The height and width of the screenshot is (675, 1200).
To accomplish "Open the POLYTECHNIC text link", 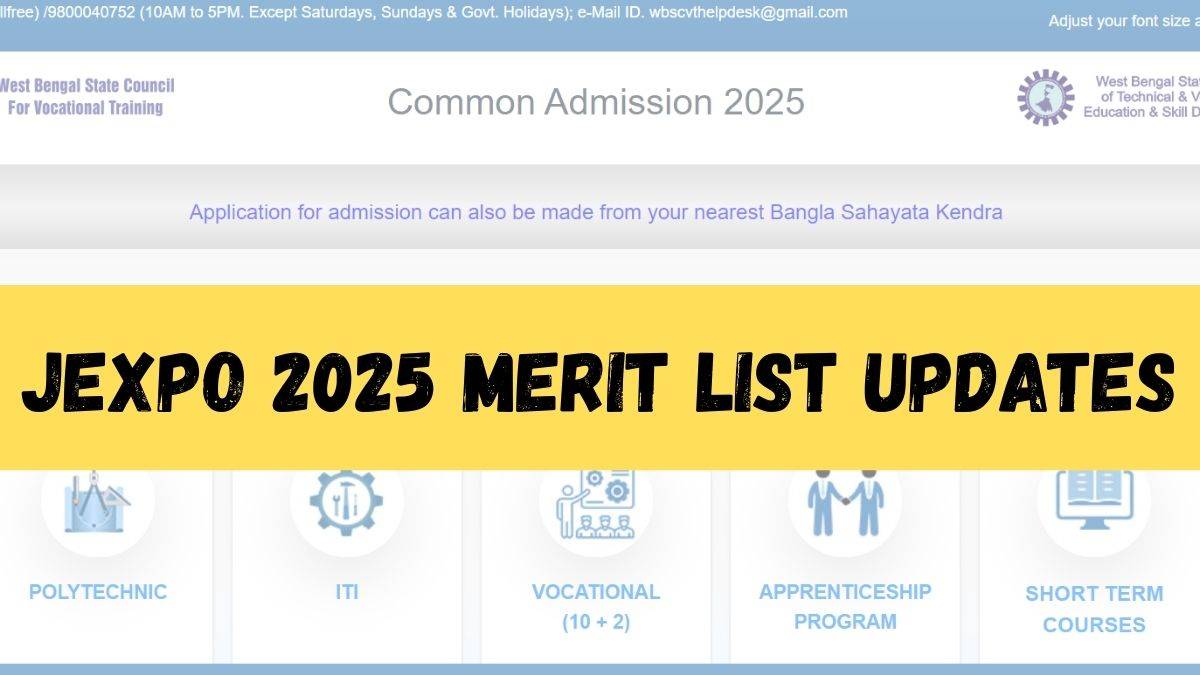I will pyautogui.click(x=98, y=591).
